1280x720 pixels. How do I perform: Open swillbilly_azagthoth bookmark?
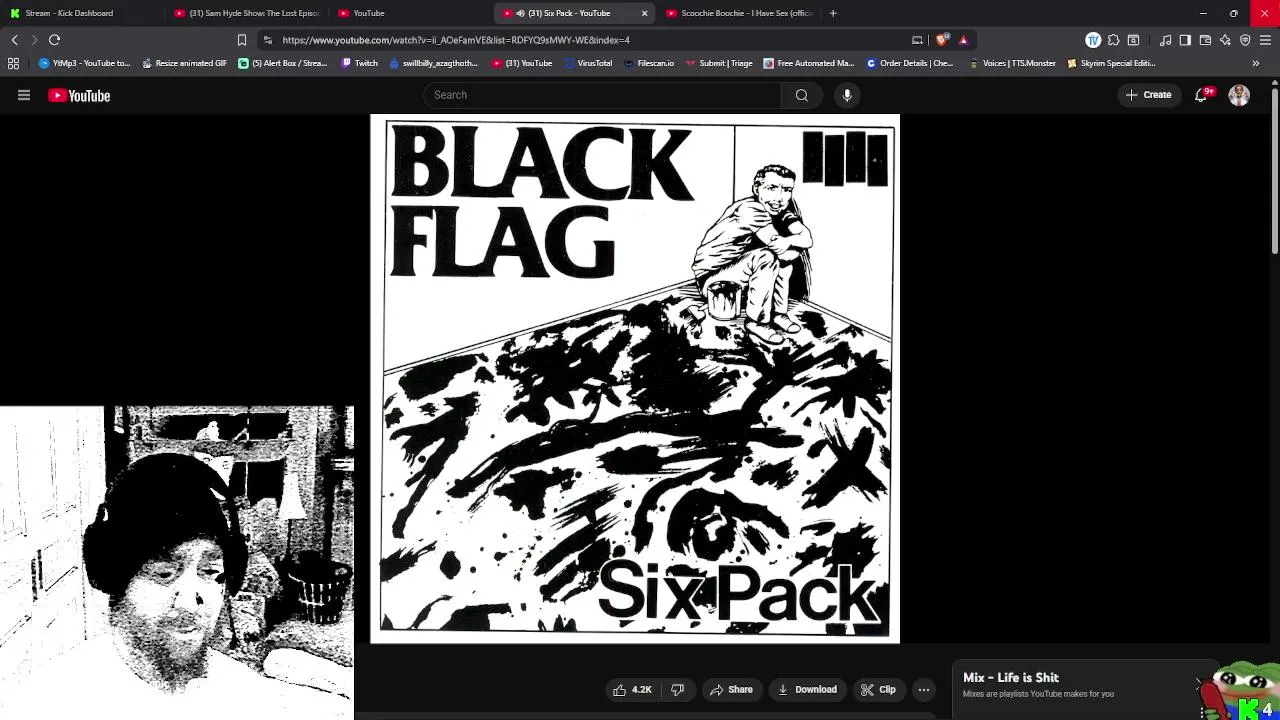pyautogui.click(x=433, y=63)
